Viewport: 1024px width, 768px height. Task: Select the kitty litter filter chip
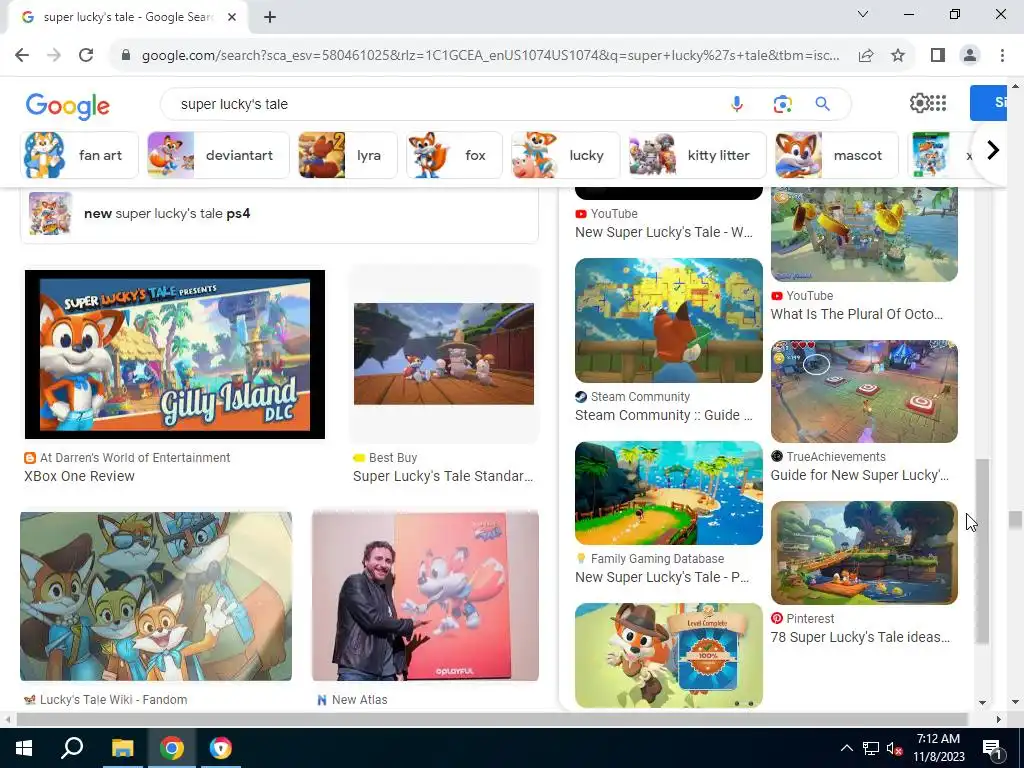[x=697, y=155]
